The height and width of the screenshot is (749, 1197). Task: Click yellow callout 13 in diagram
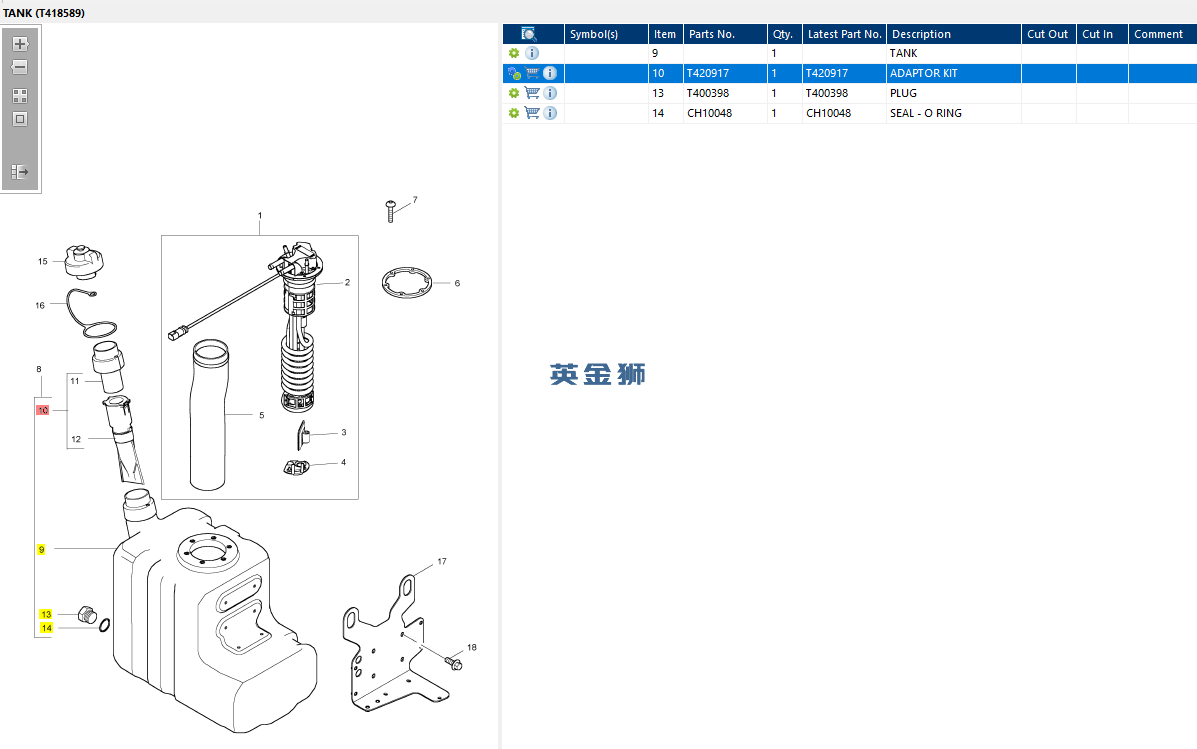pos(46,615)
